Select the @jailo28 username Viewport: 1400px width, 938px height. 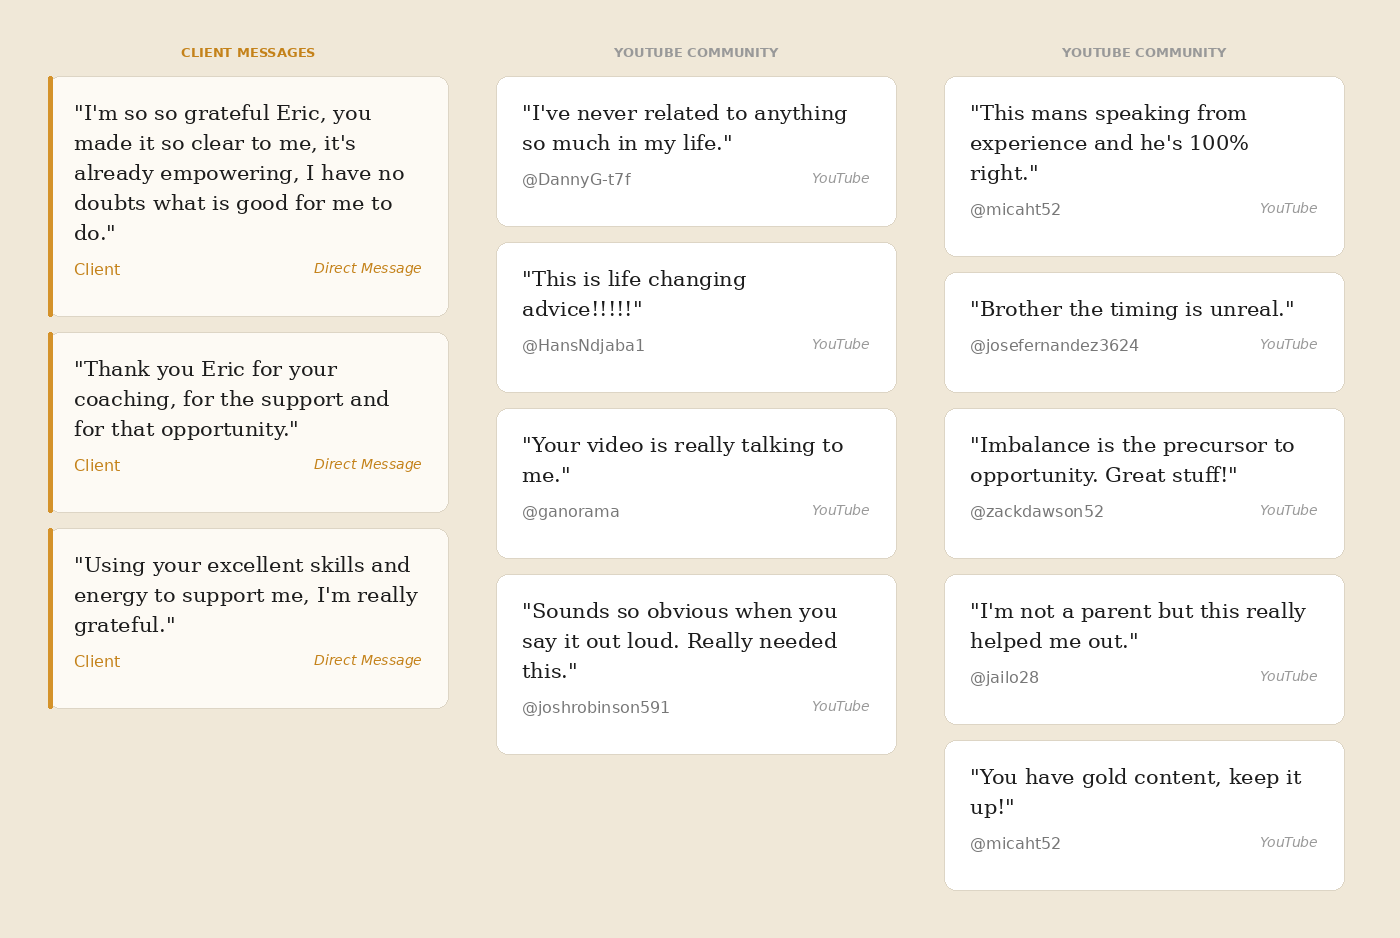click(1004, 678)
